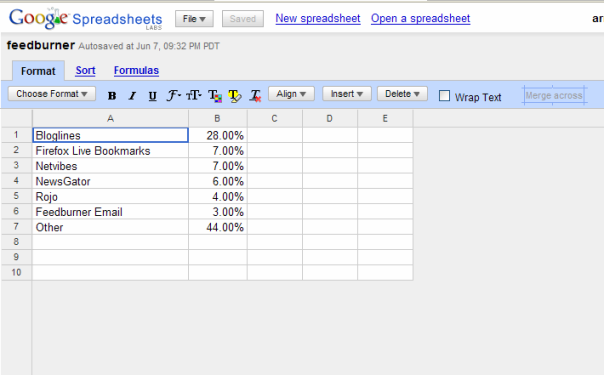The height and width of the screenshot is (375, 604).
Task: Pick the text color icon
Action: click(215, 95)
